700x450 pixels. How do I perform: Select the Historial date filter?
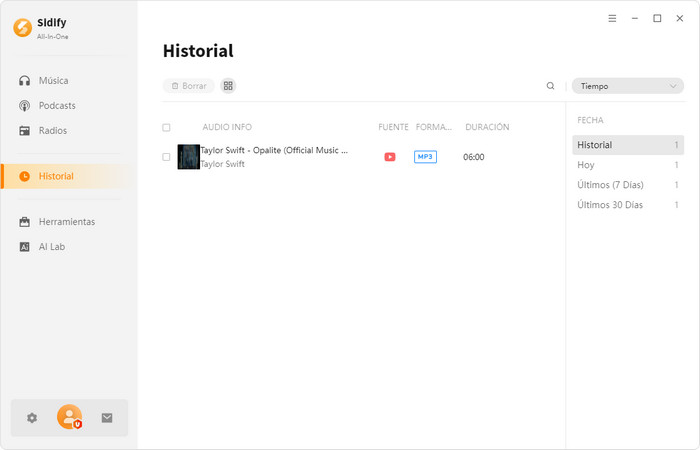pyautogui.click(x=628, y=145)
